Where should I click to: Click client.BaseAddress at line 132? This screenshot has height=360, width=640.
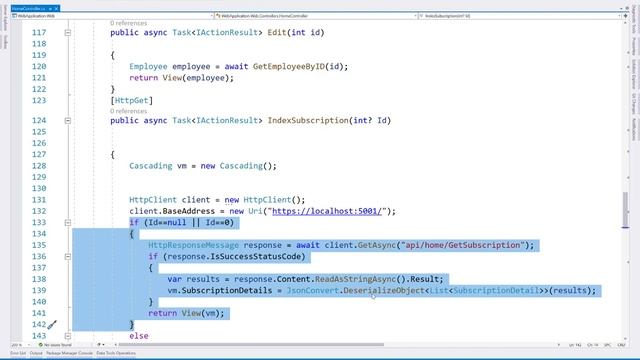coord(172,211)
